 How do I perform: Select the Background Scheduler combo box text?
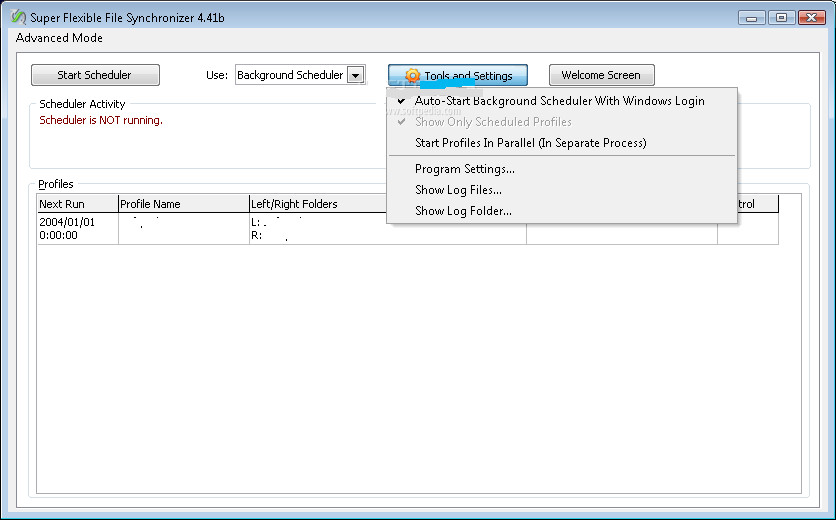click(291, 75)
